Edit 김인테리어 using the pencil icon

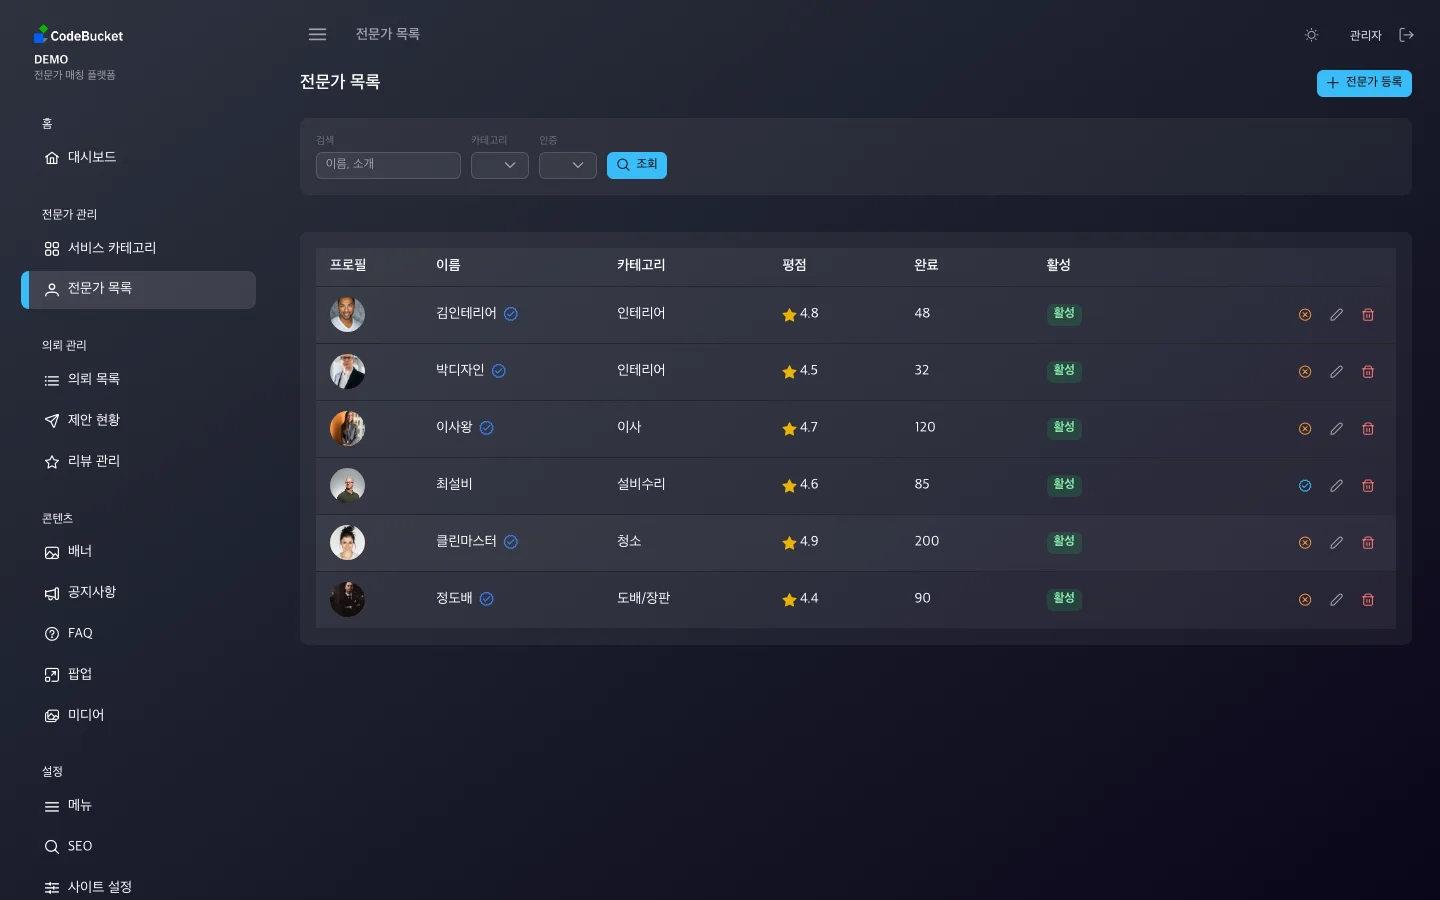tap(1336, 314)
